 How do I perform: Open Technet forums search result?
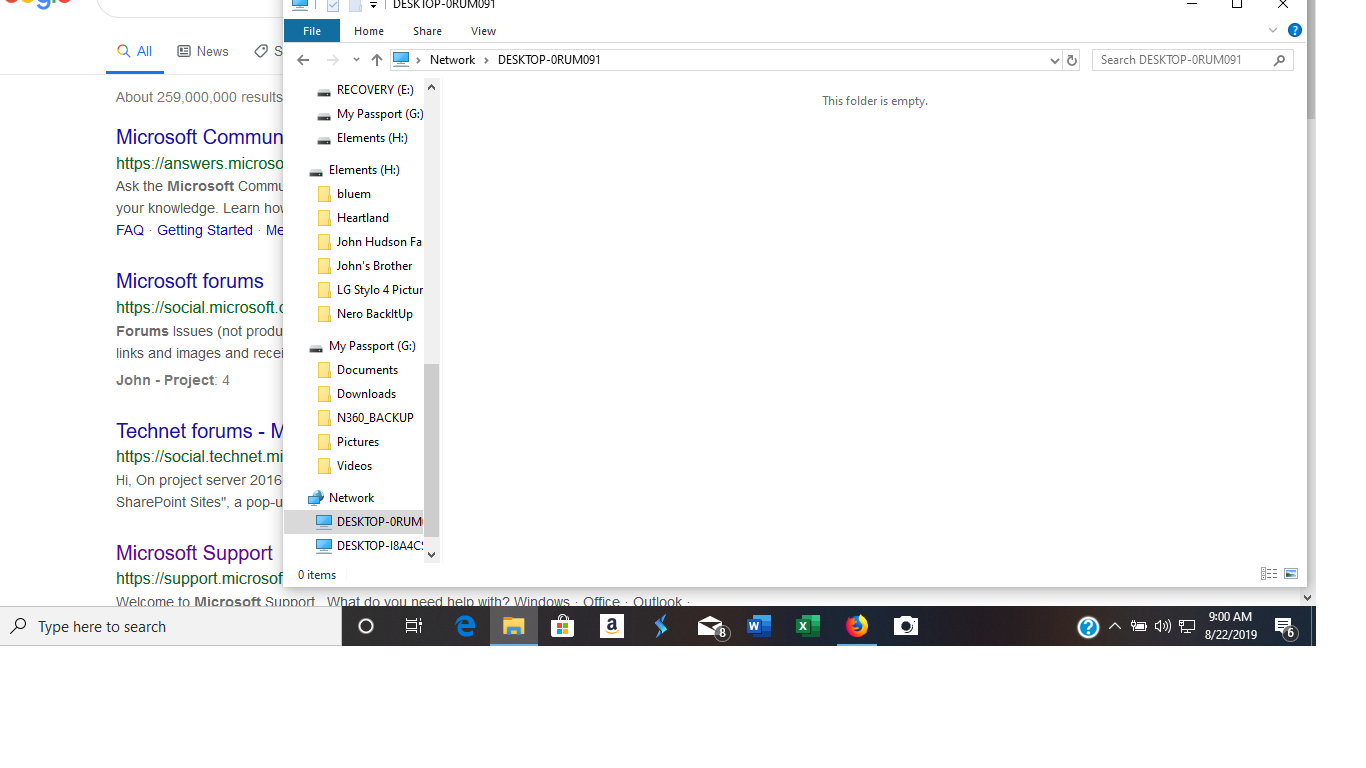(x=199, y=431)
